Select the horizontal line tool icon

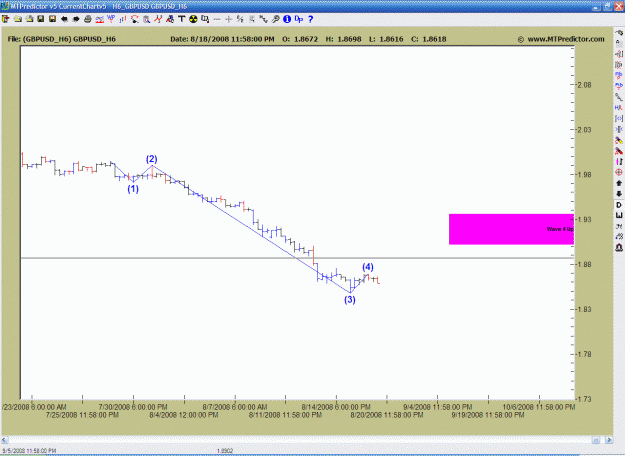click(217, 19)
